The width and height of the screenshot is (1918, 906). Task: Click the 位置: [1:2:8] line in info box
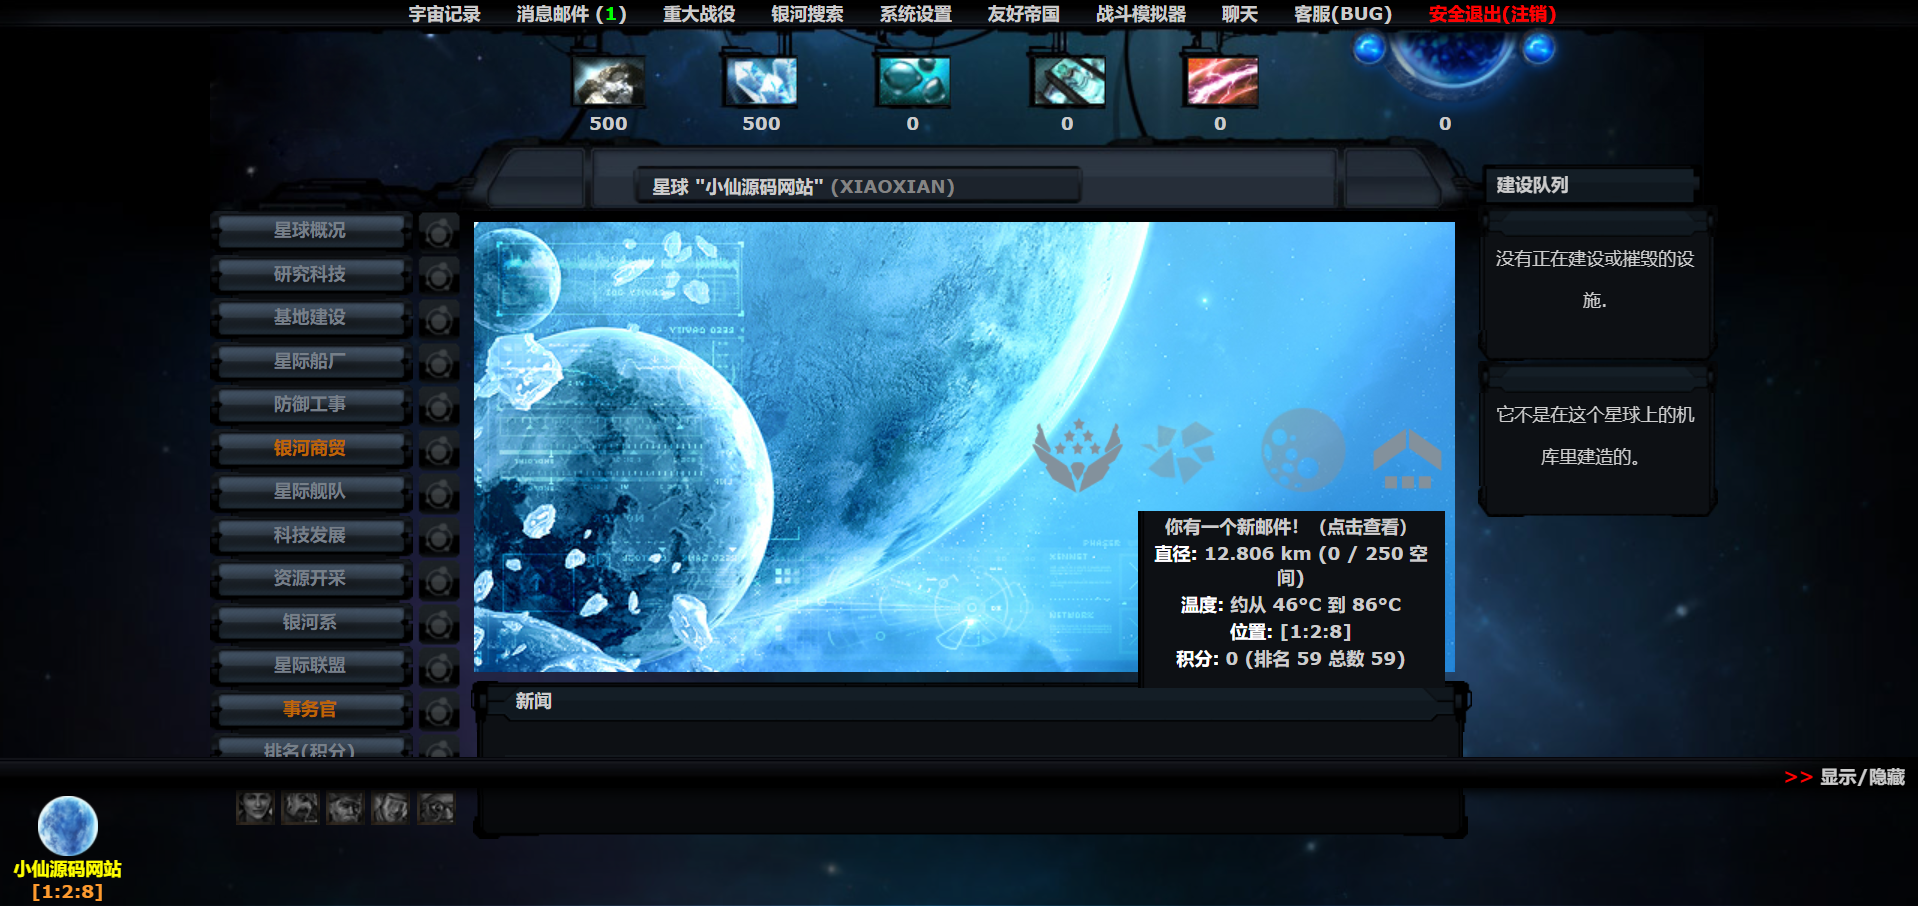[1290, 632]
